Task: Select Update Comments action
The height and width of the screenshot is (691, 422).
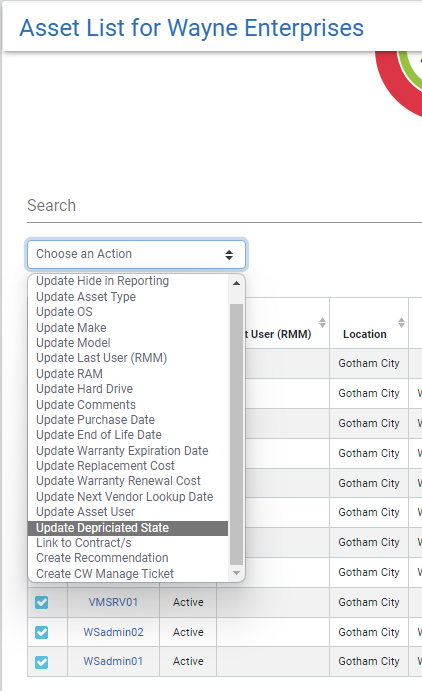Action: (x=128, y=405)
